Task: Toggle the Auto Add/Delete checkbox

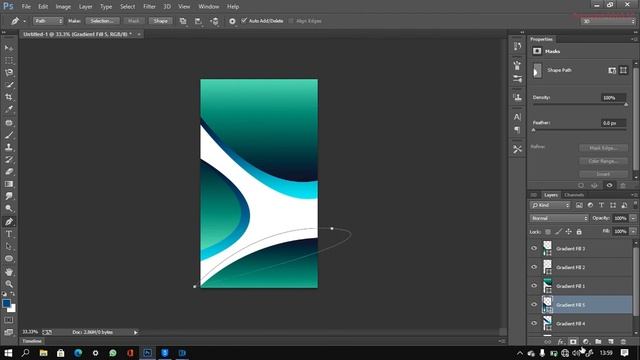Action: (x=244, y=20)
